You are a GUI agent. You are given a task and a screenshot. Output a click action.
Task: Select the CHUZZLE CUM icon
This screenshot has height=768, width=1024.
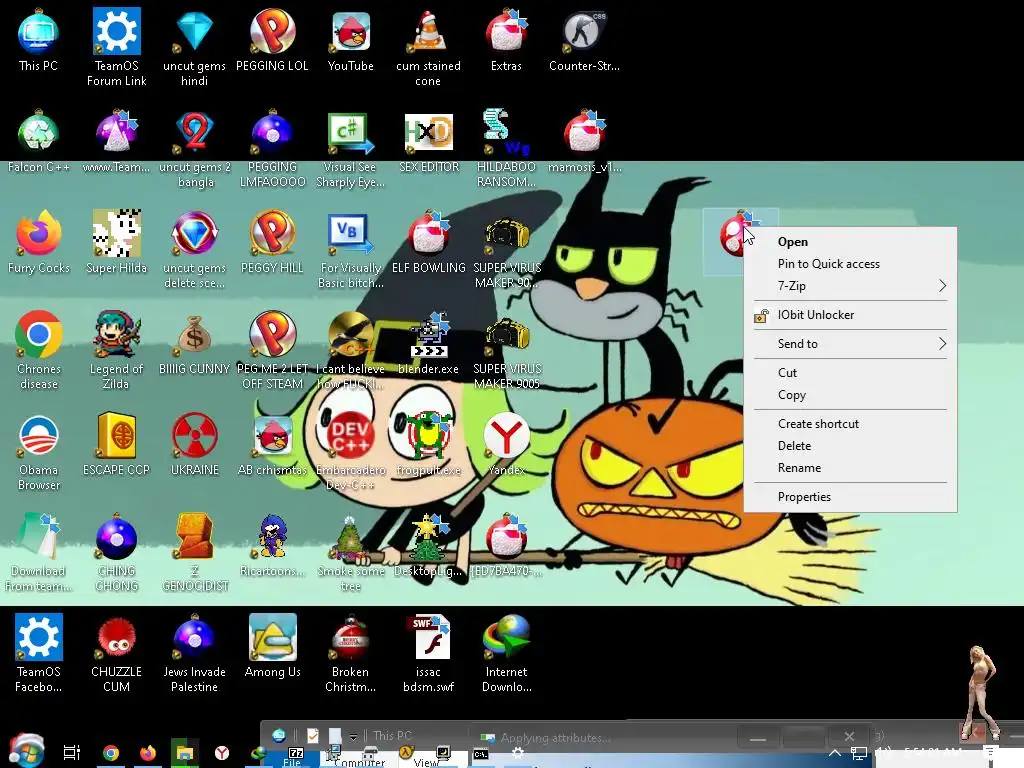tap(116, 653)
